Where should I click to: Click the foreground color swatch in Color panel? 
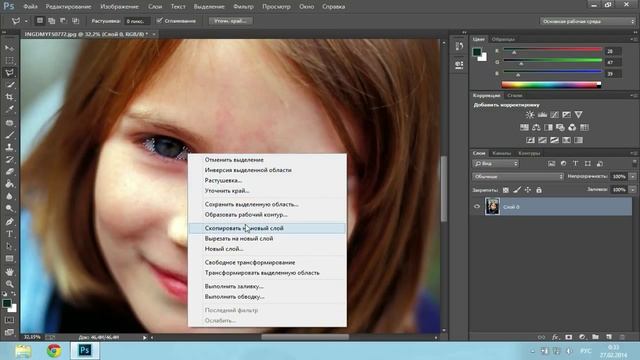pos(477,52)
